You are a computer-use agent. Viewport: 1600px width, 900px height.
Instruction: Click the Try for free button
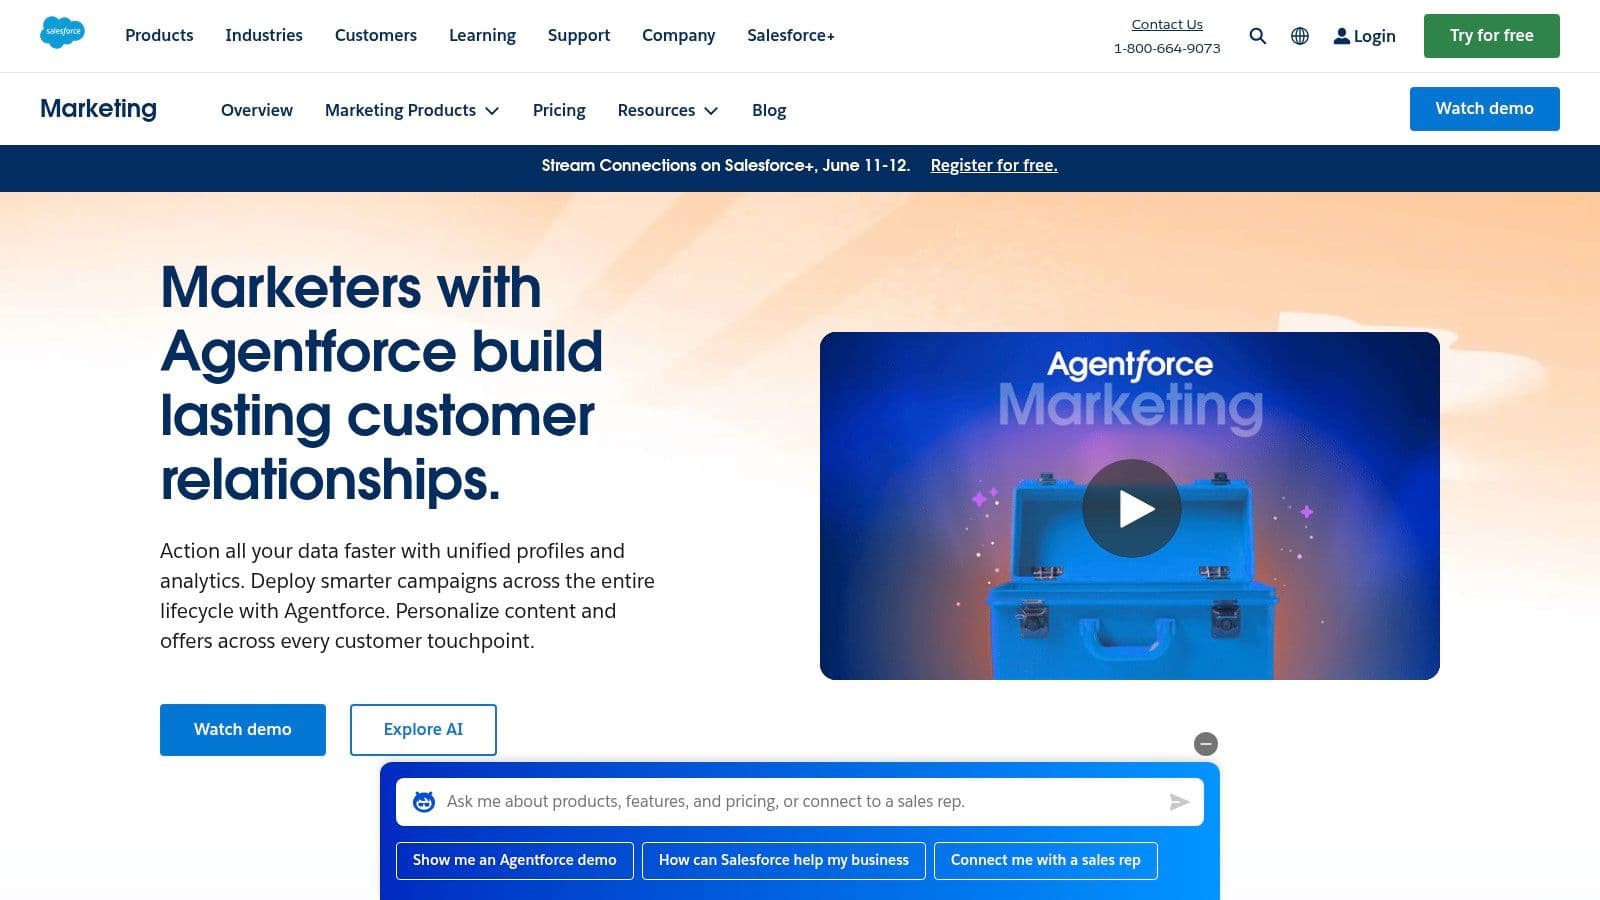pos(1491,36)
